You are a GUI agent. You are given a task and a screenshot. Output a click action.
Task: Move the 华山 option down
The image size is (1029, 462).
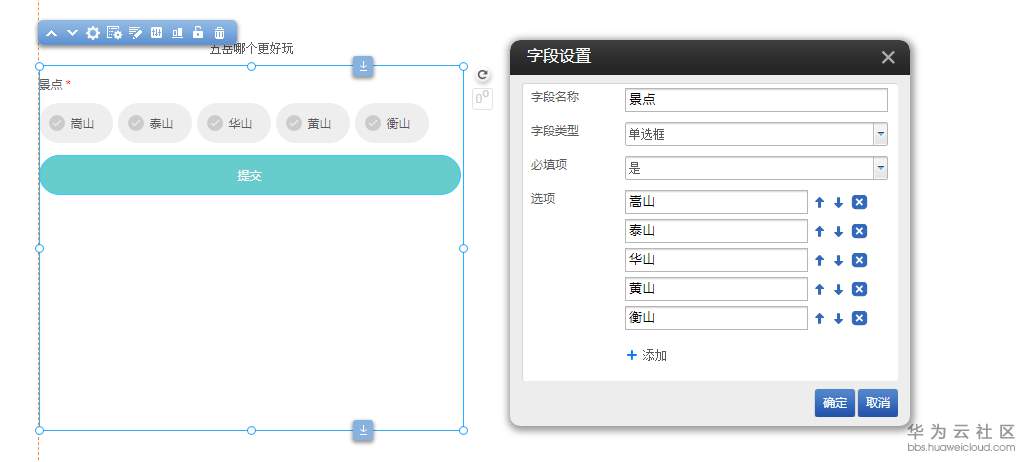(x=838, y=260)
